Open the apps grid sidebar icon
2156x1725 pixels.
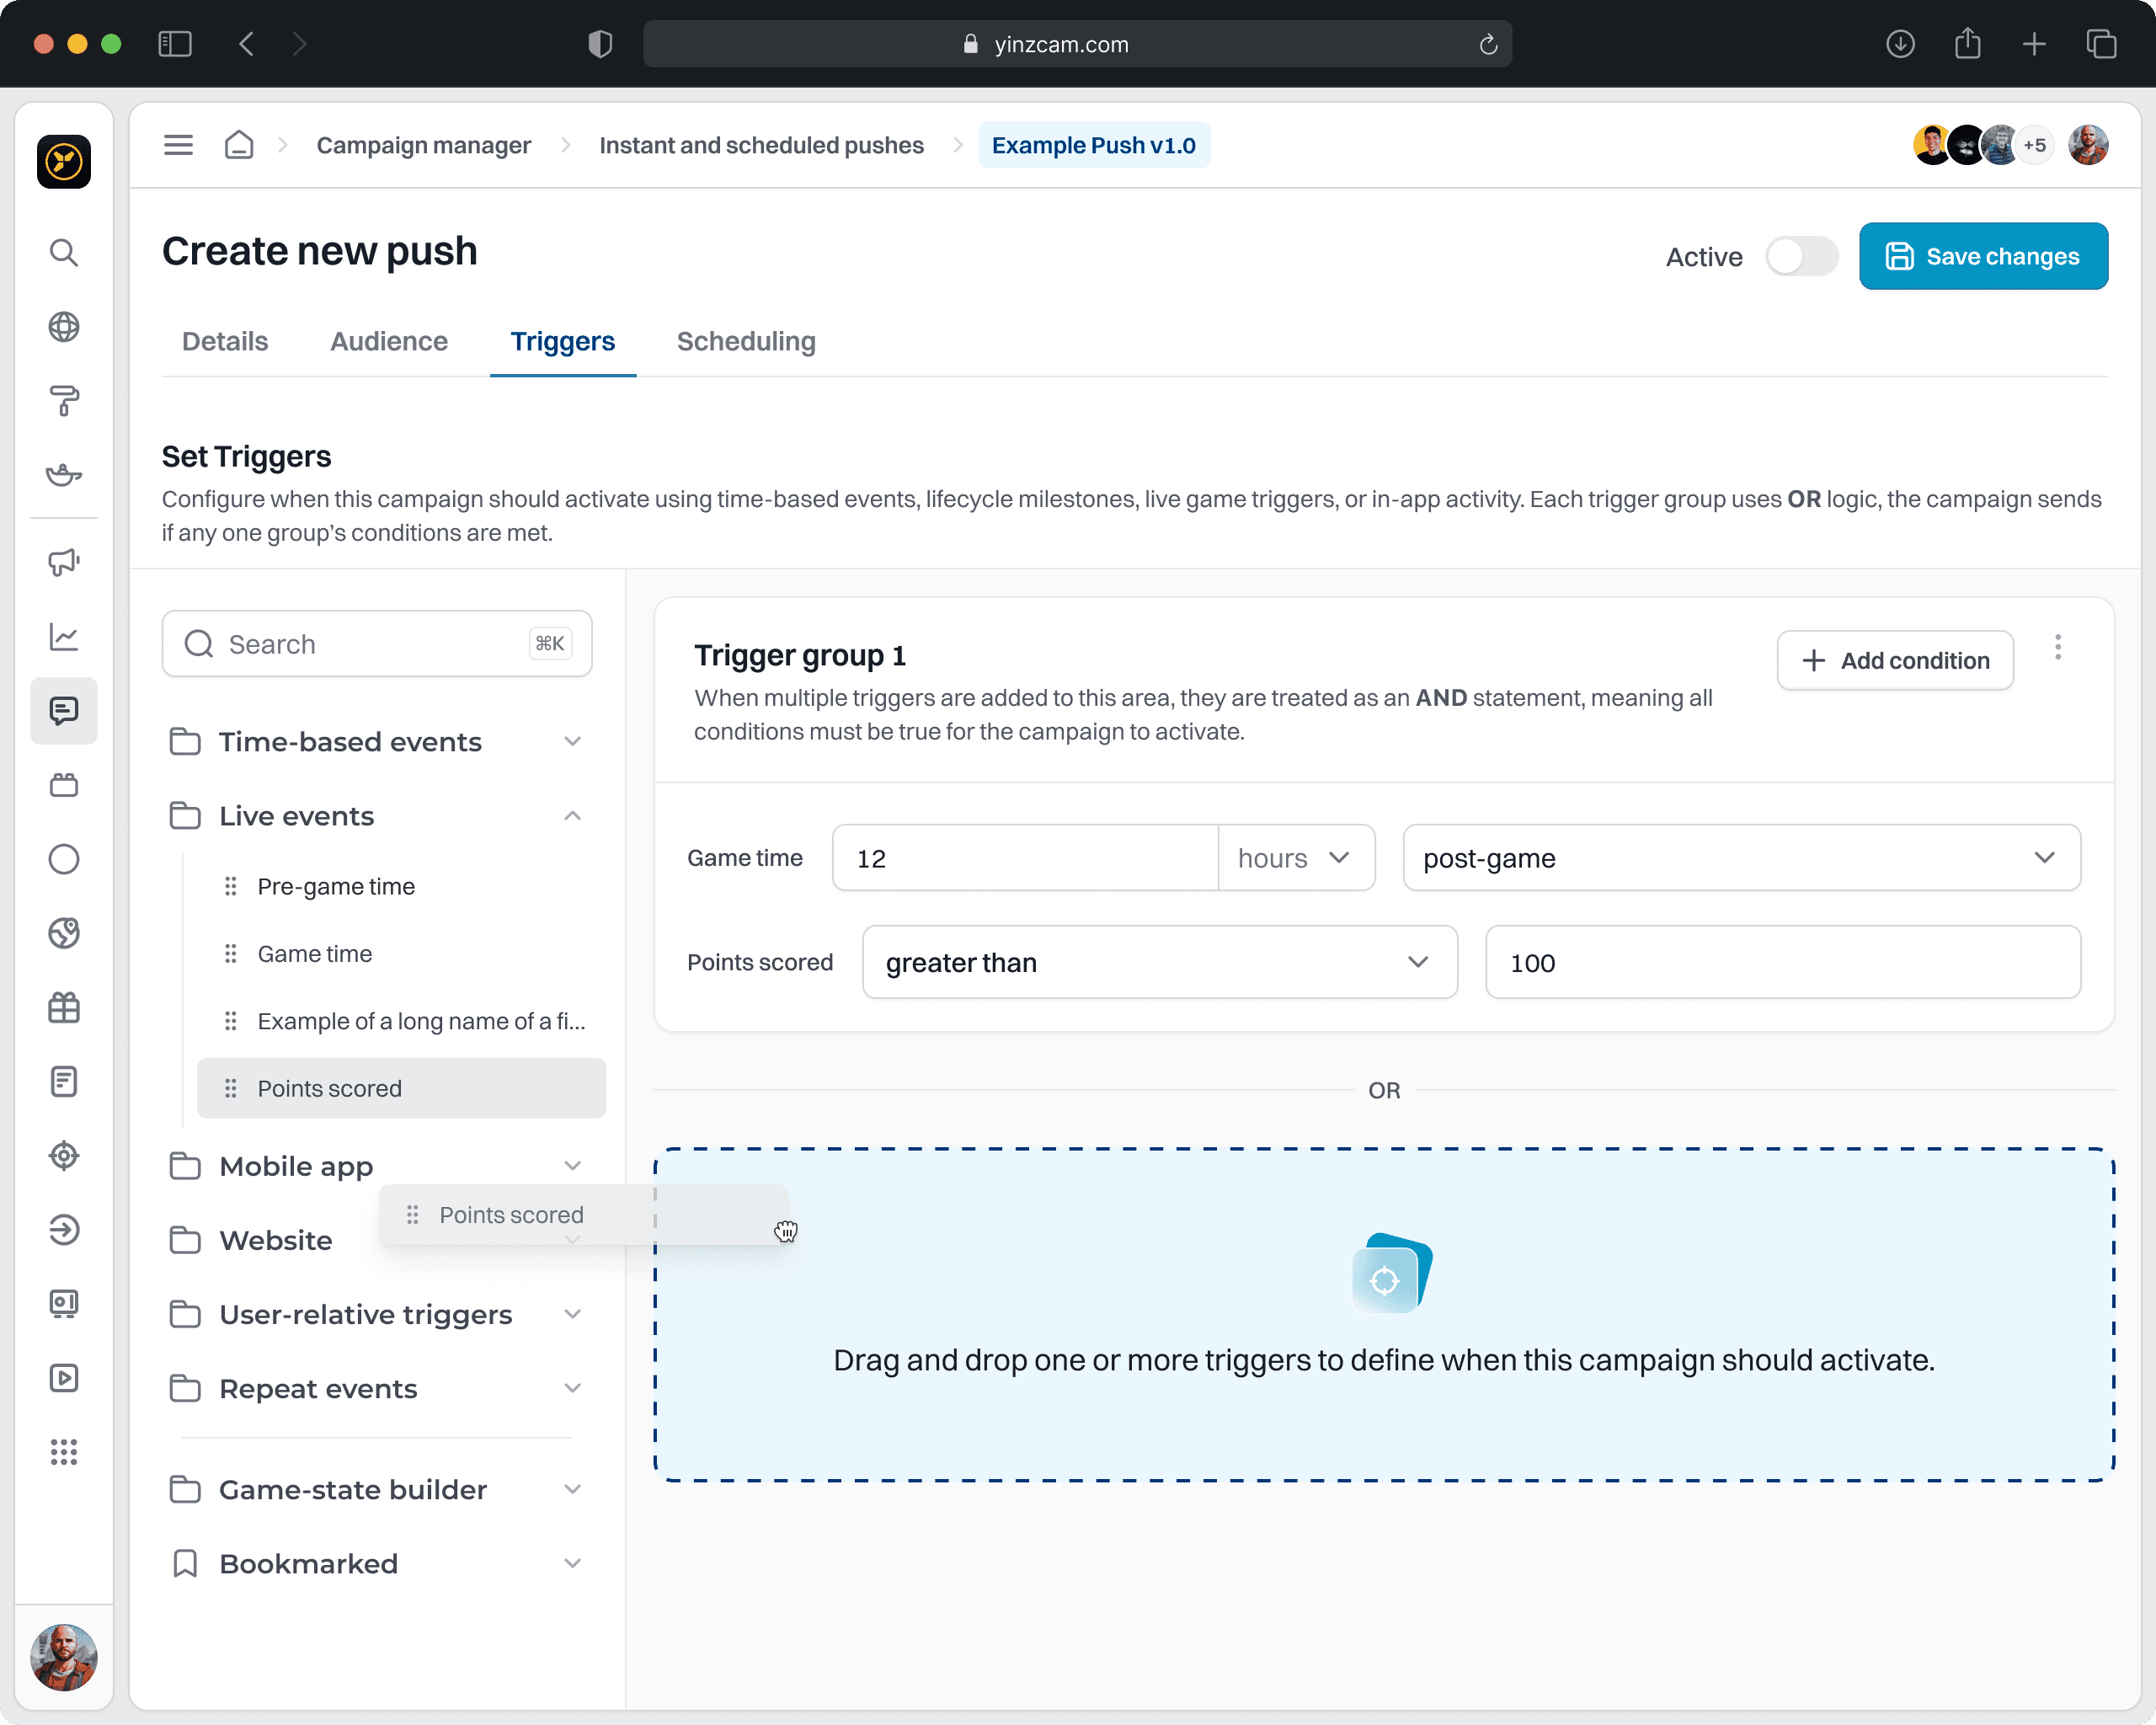[64, 1452]
